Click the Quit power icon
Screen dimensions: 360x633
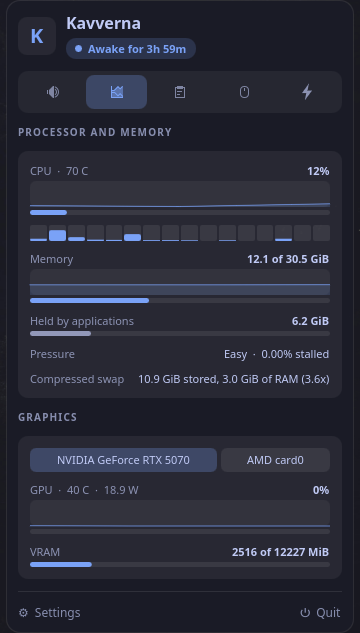pyautogui.click(x=305, y=613)
